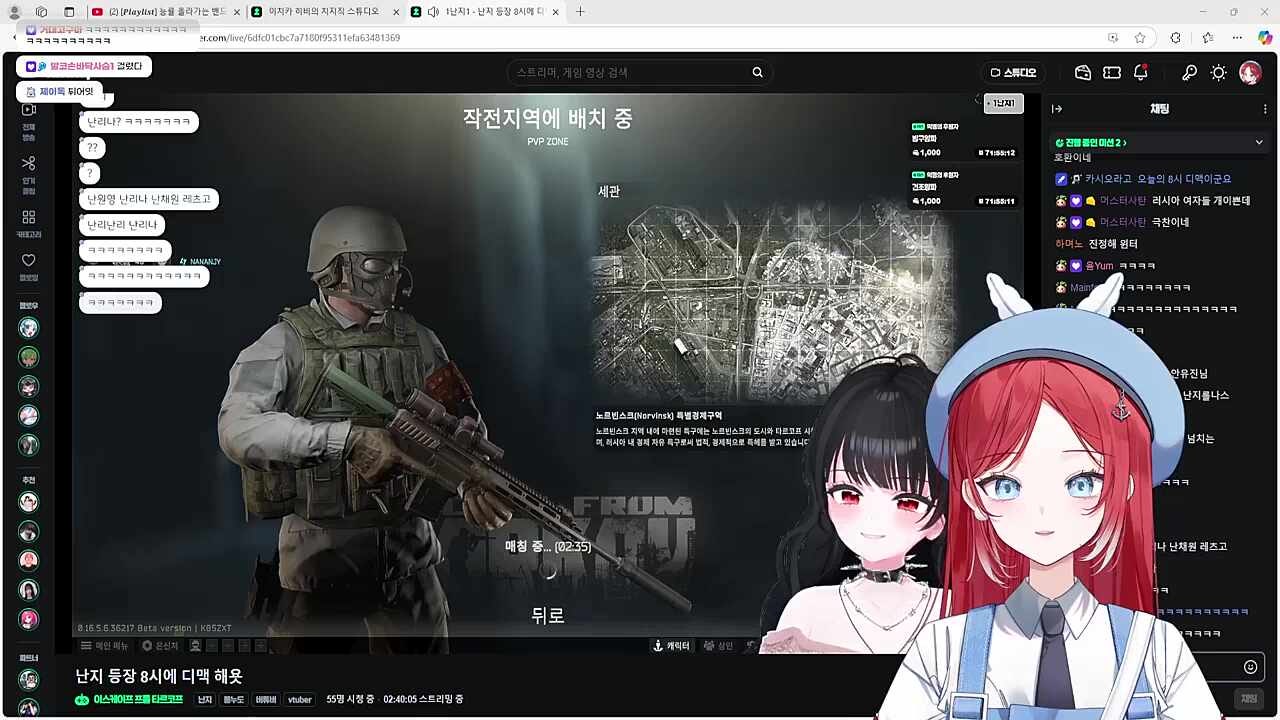Open the notifications bell
The height and width of the screenshot is (720, 1280).
tap(1141, 73)
